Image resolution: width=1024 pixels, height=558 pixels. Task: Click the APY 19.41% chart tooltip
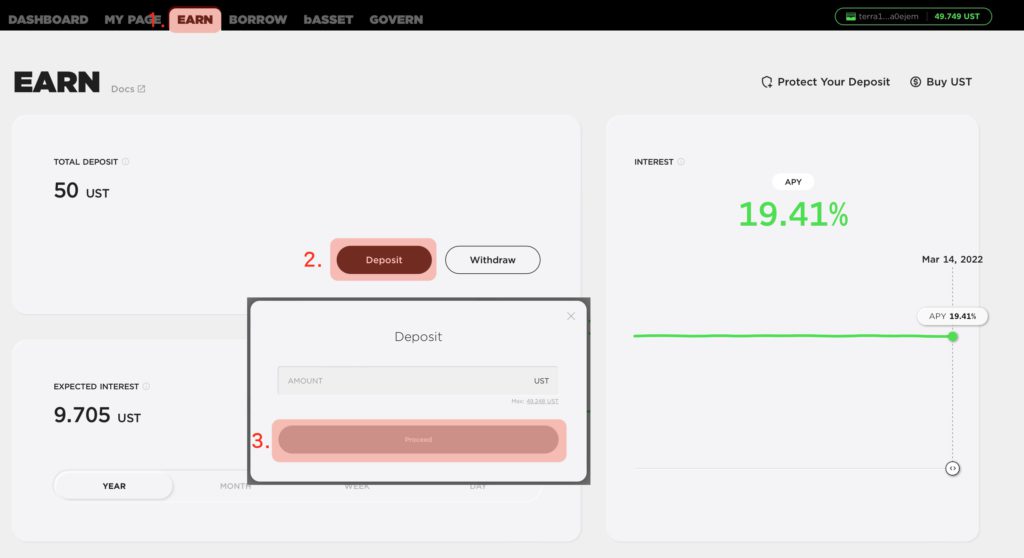[x=952, y=316]
